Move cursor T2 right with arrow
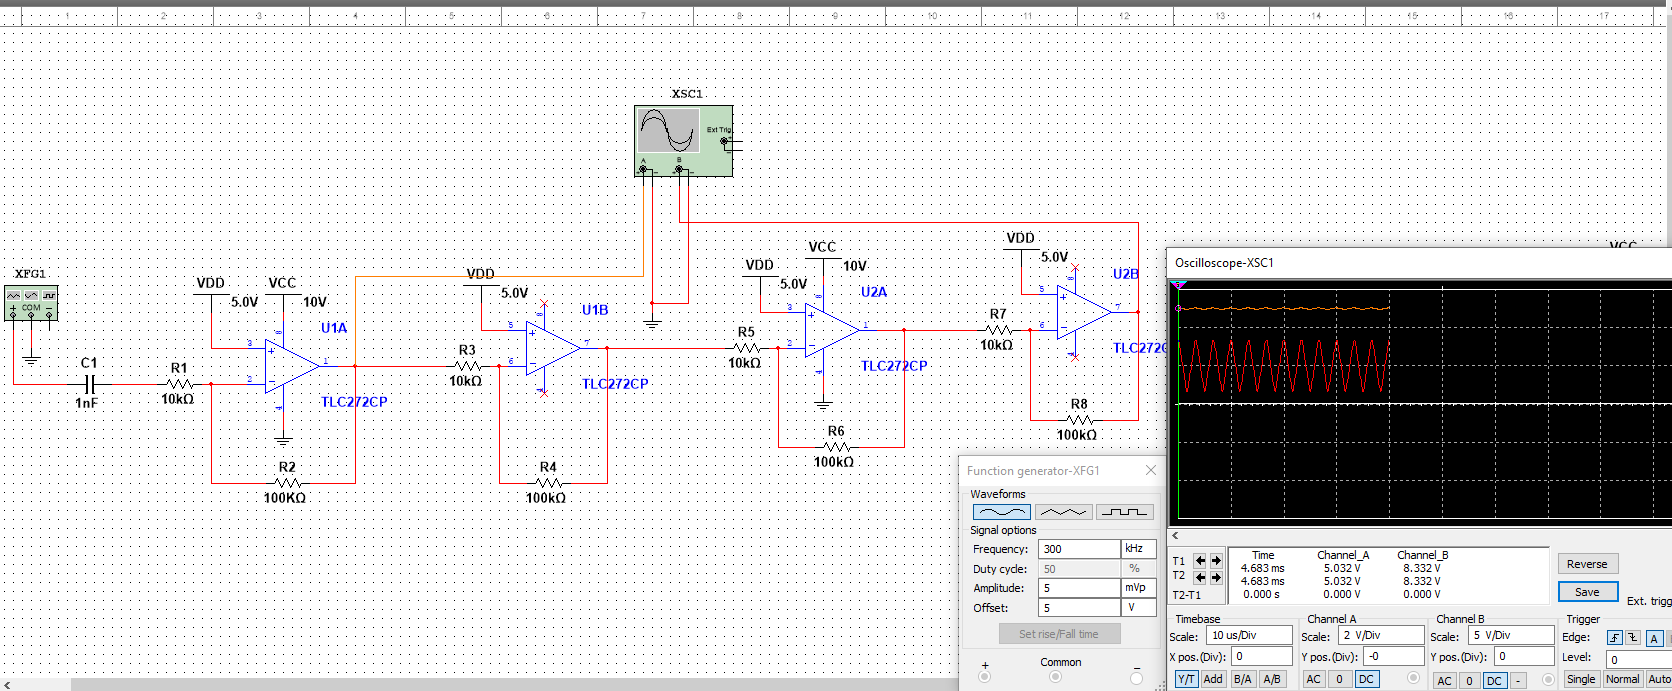 tap(1216, 577)
